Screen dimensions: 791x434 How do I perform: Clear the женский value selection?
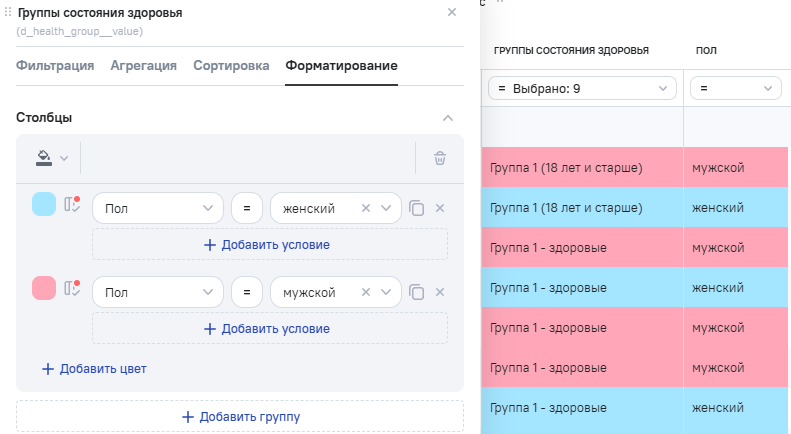click(x=366, y=209)
